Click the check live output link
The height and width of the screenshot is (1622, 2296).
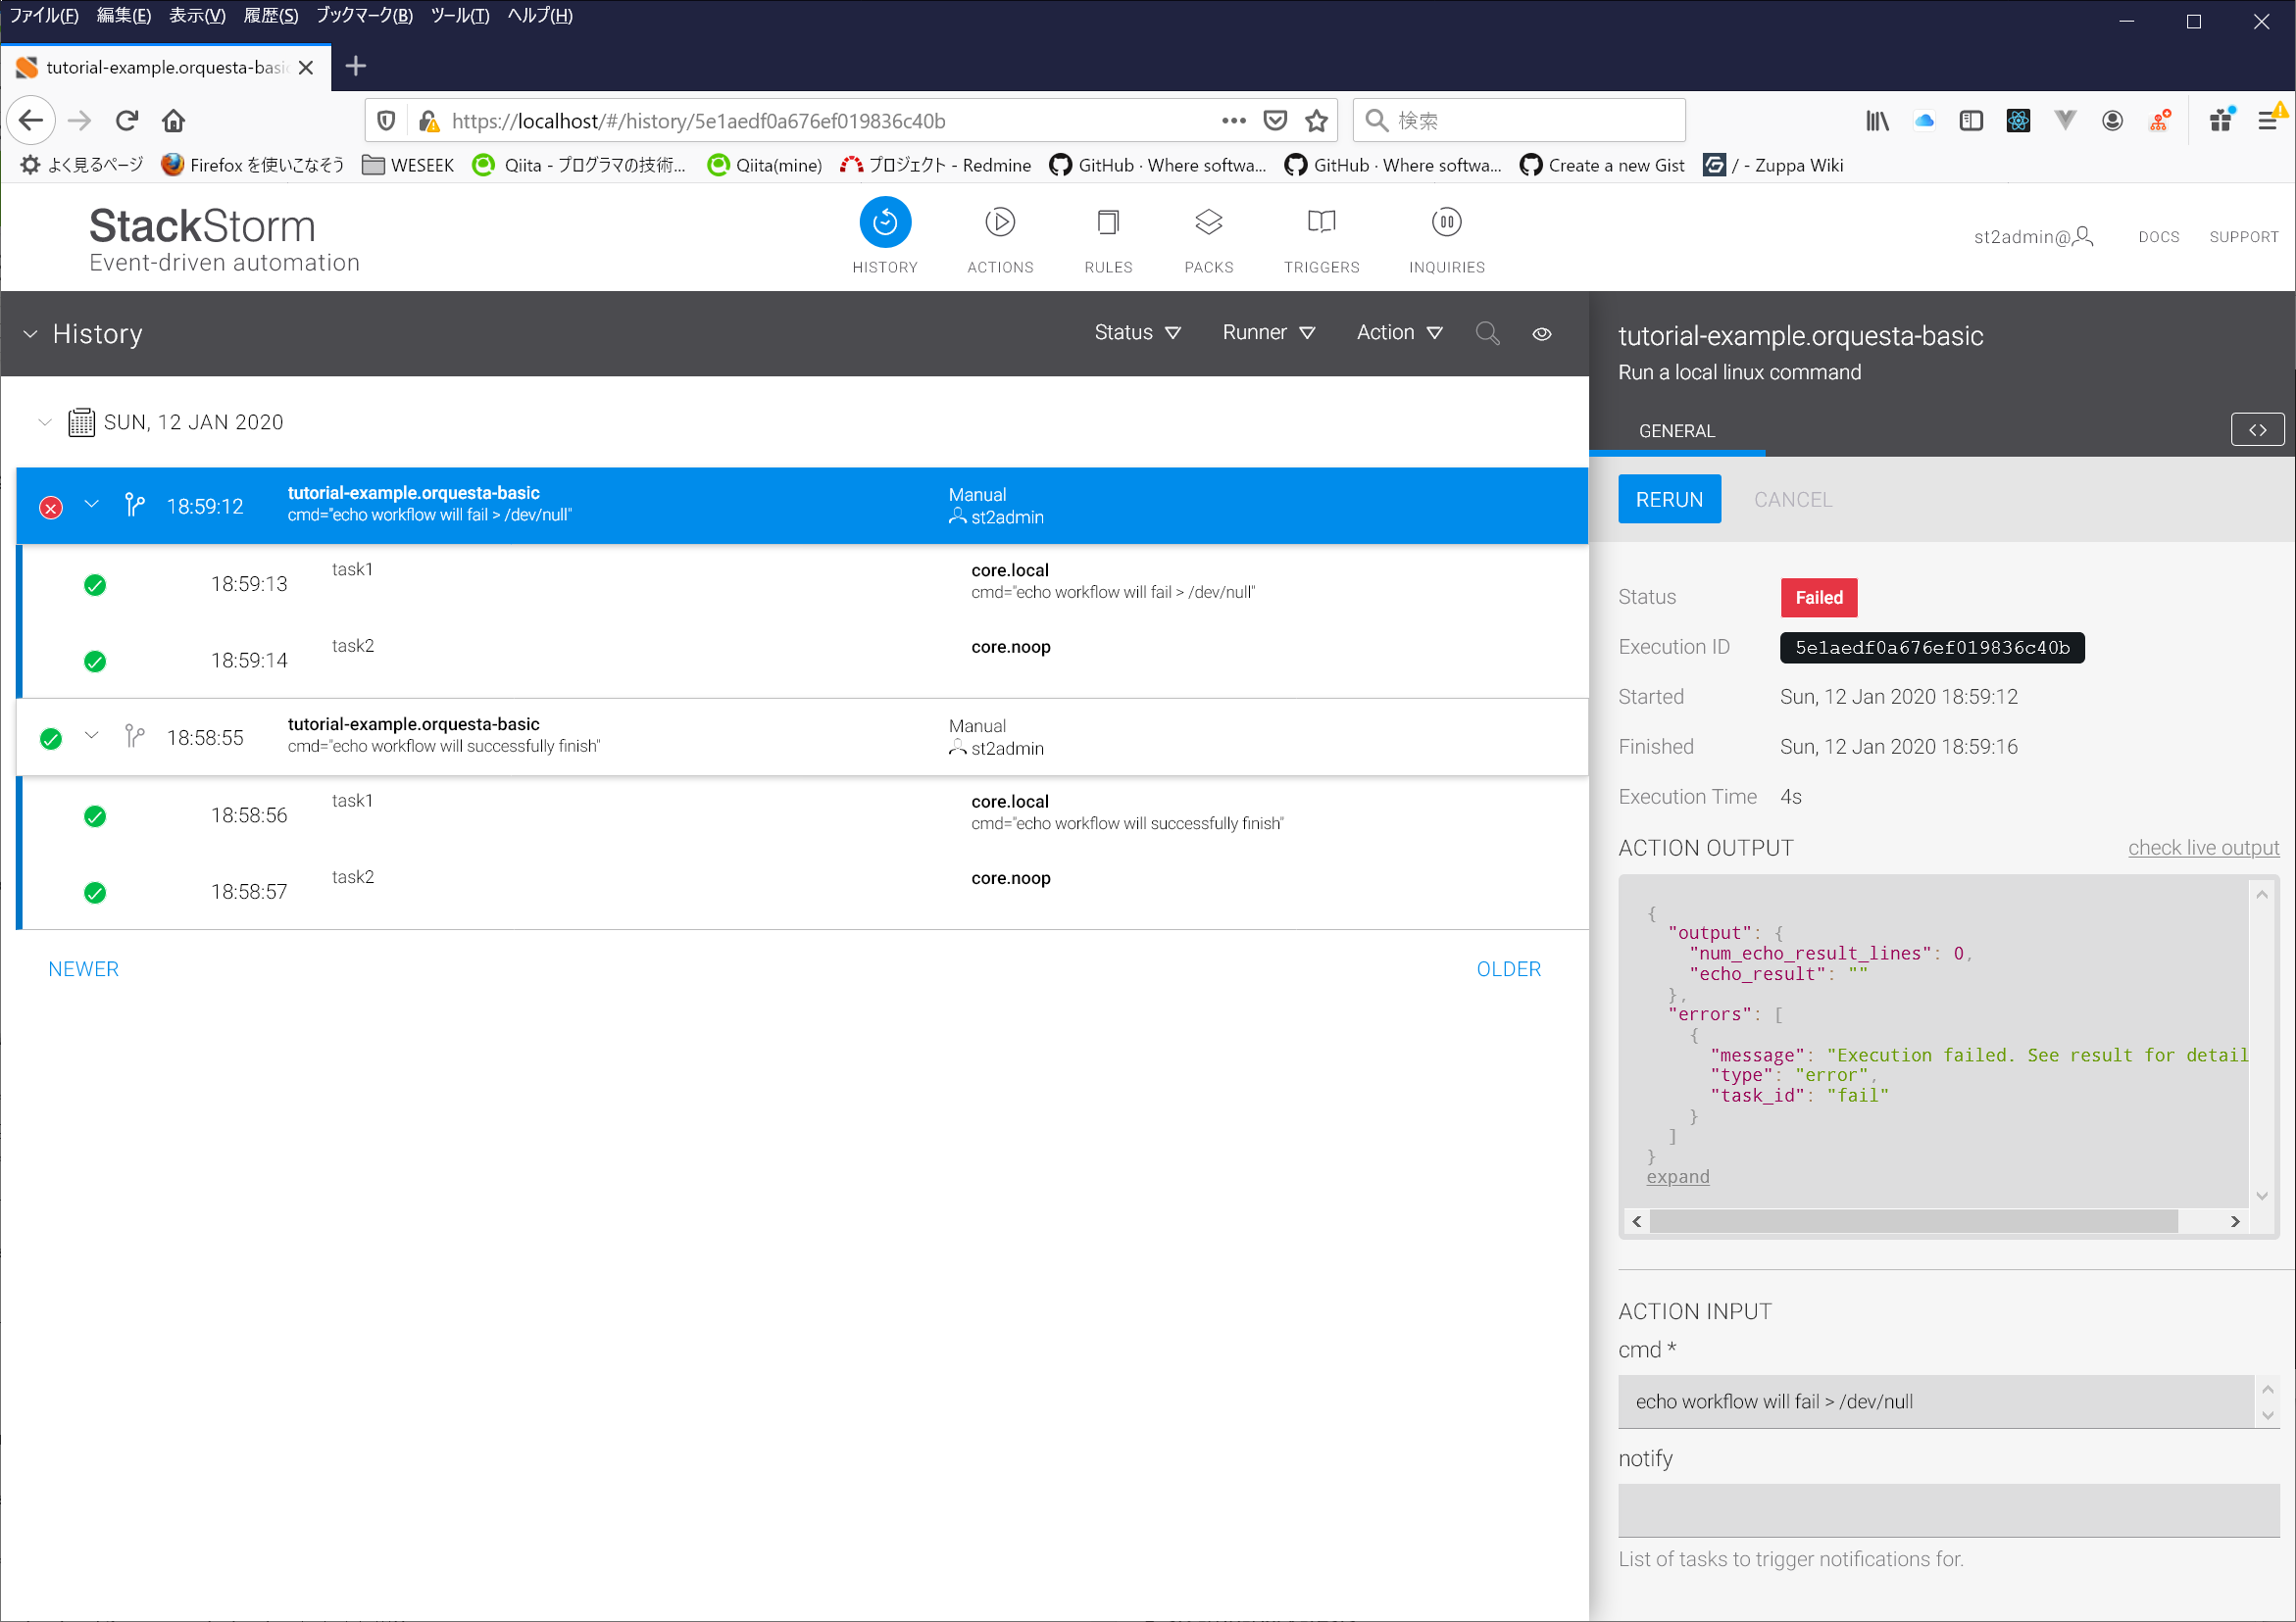click(x=2202, y=848)
